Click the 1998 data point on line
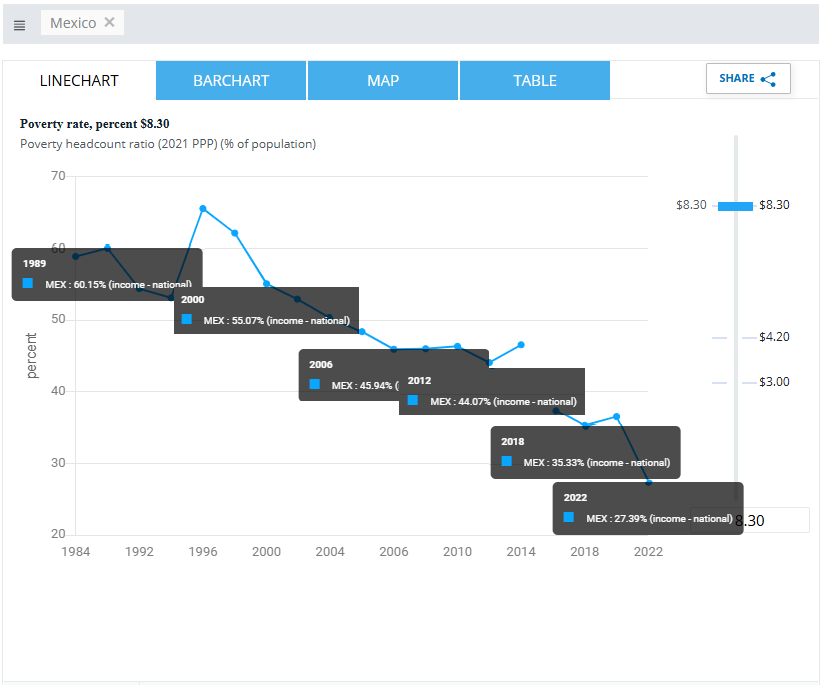Screen dimensions: 825x685 (x=235, y=233)
